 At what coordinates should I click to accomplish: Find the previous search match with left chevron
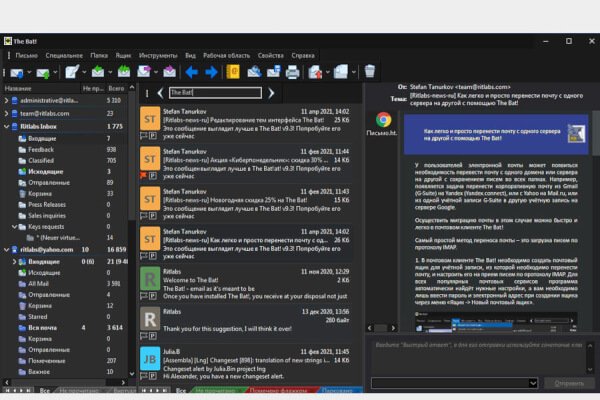tap(160, 93)
